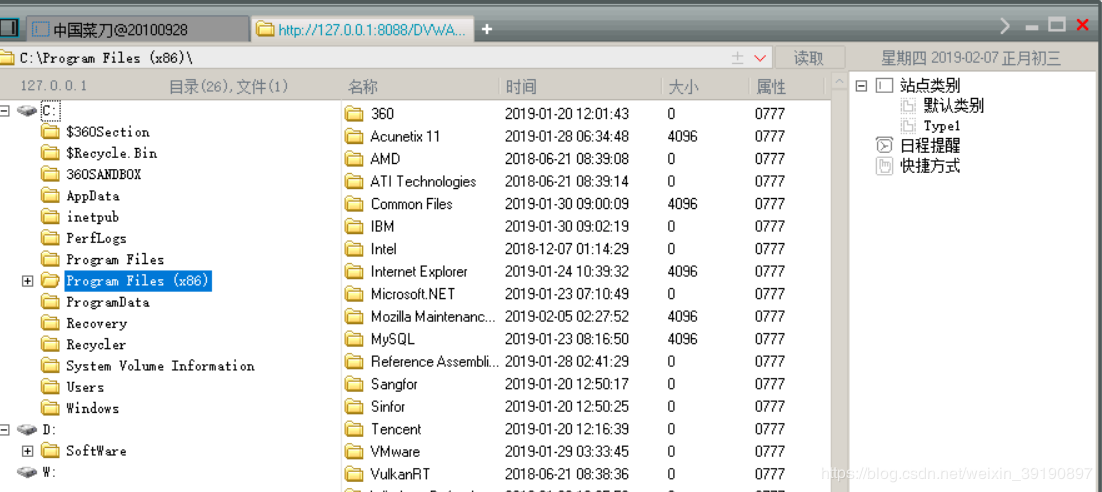
Task: Click the IBM folder icon
Action: coord(354,226)
